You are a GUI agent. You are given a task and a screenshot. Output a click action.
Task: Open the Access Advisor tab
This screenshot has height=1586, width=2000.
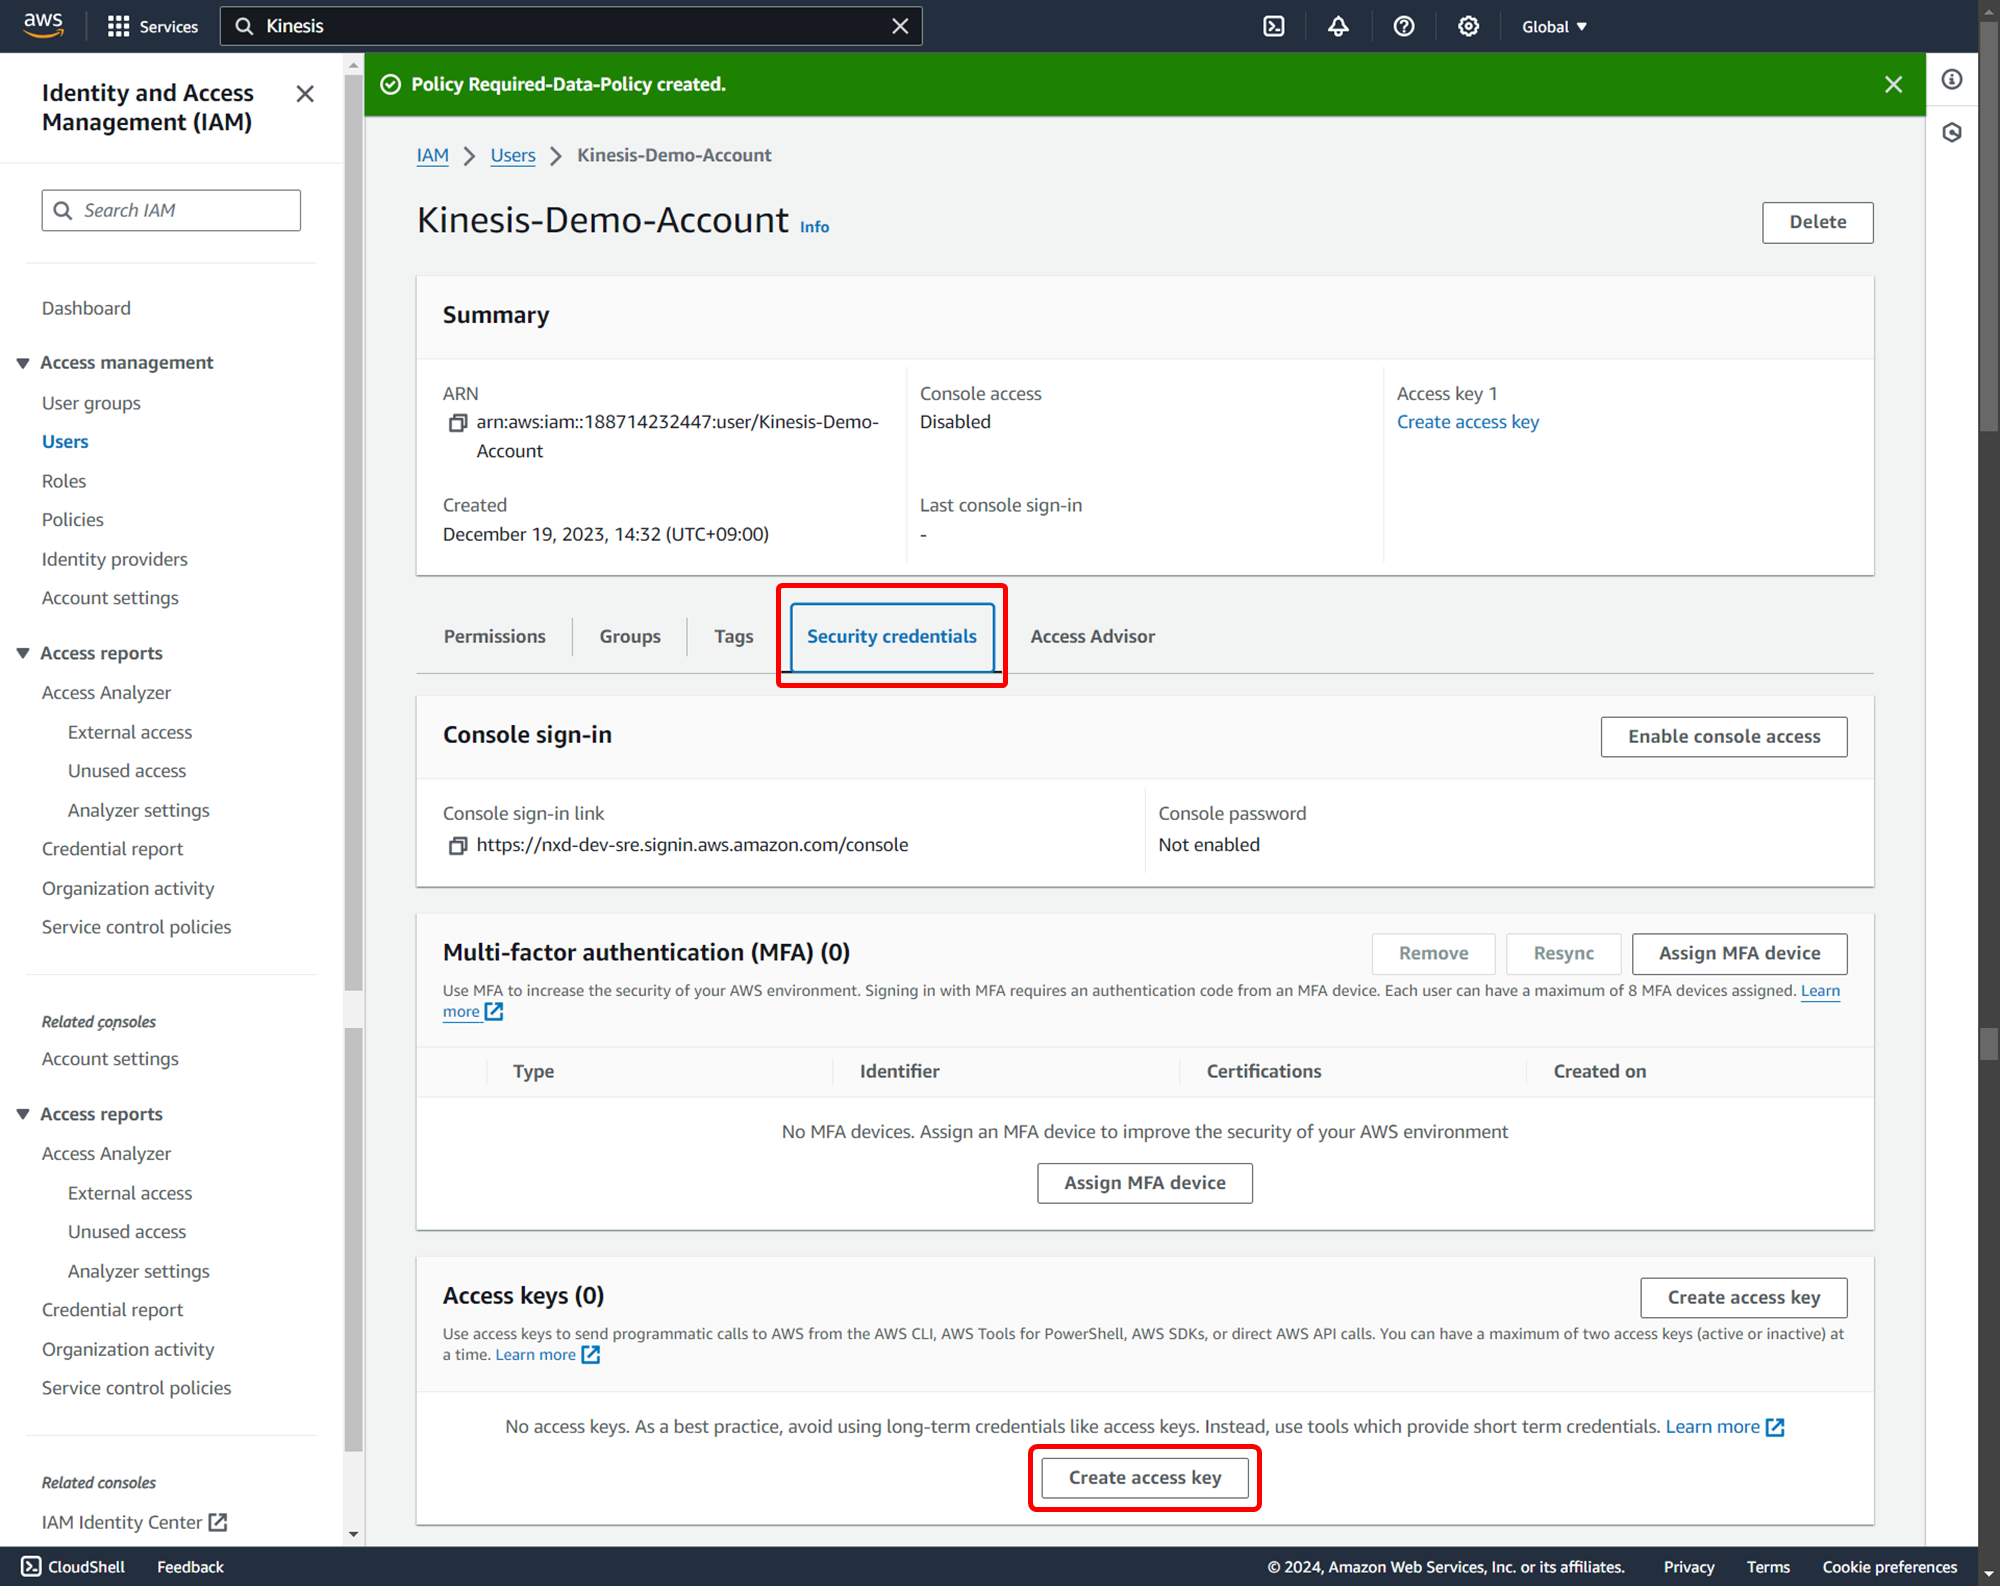[1092, 637]
